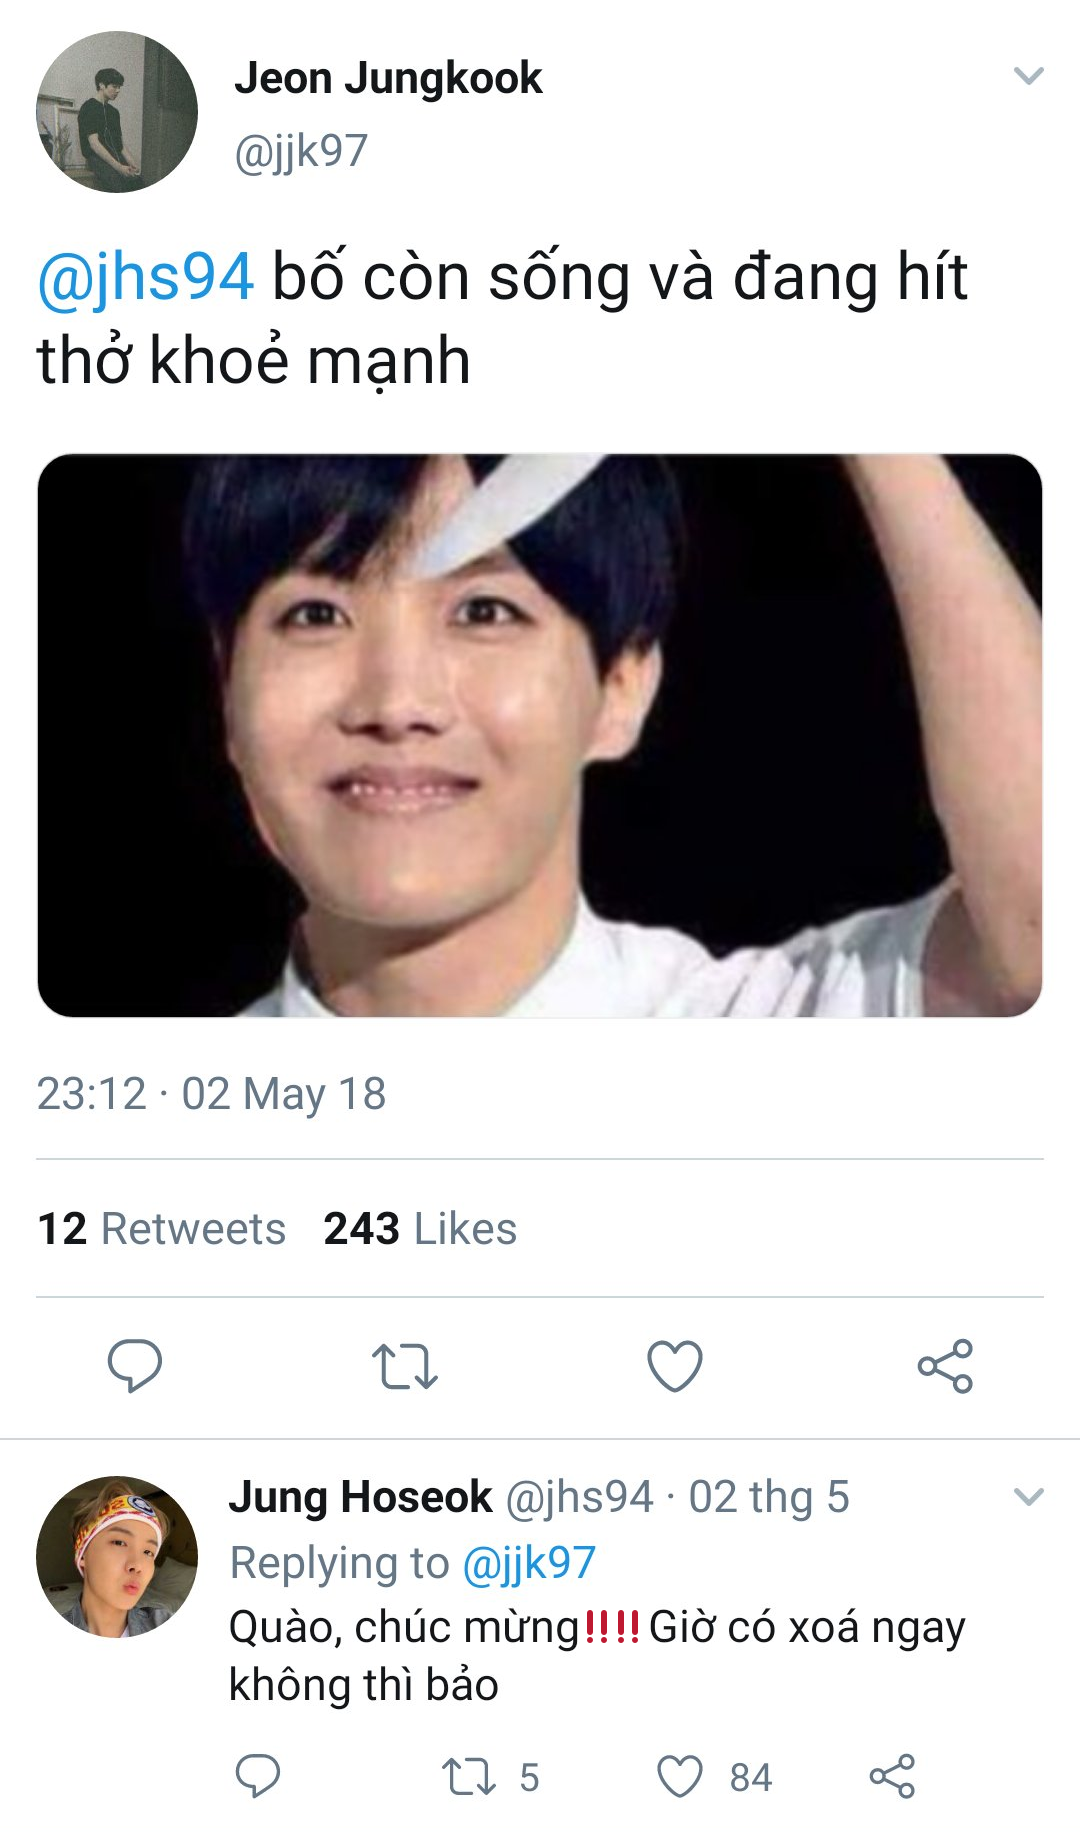Like the main tweet with heart icon
Viewport: 1080px width, 1832px height.
675,1366
